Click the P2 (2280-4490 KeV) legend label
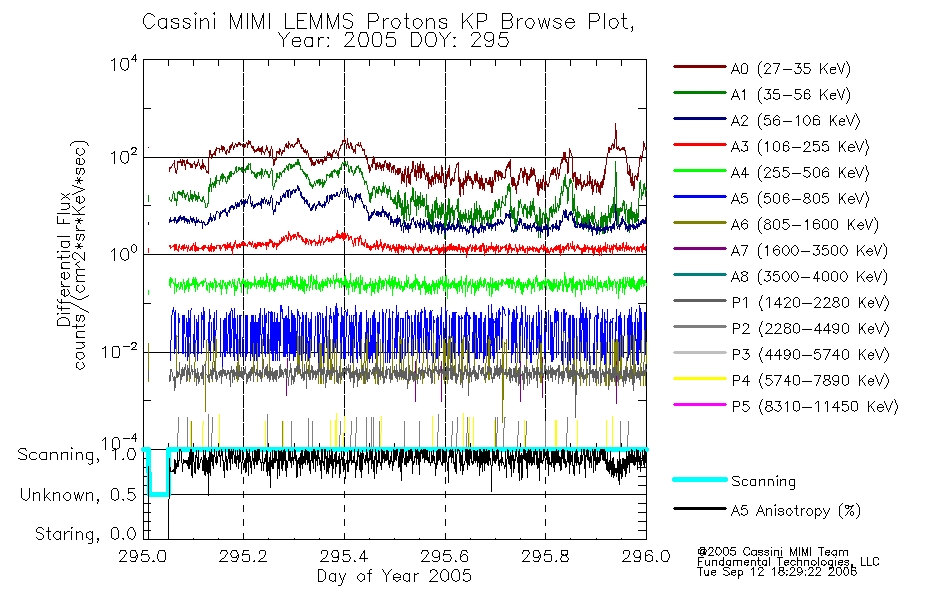This screenshot has width=950, height=600. pyautogui.click(x=810, y=328)
